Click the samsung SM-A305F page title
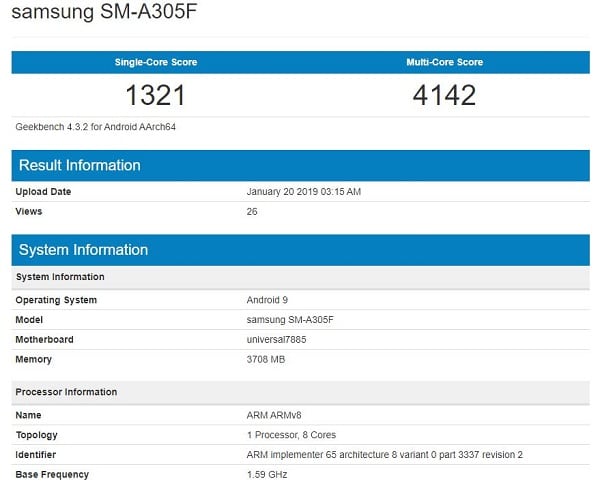Viewport: 600px width, 490px height. 104,11
